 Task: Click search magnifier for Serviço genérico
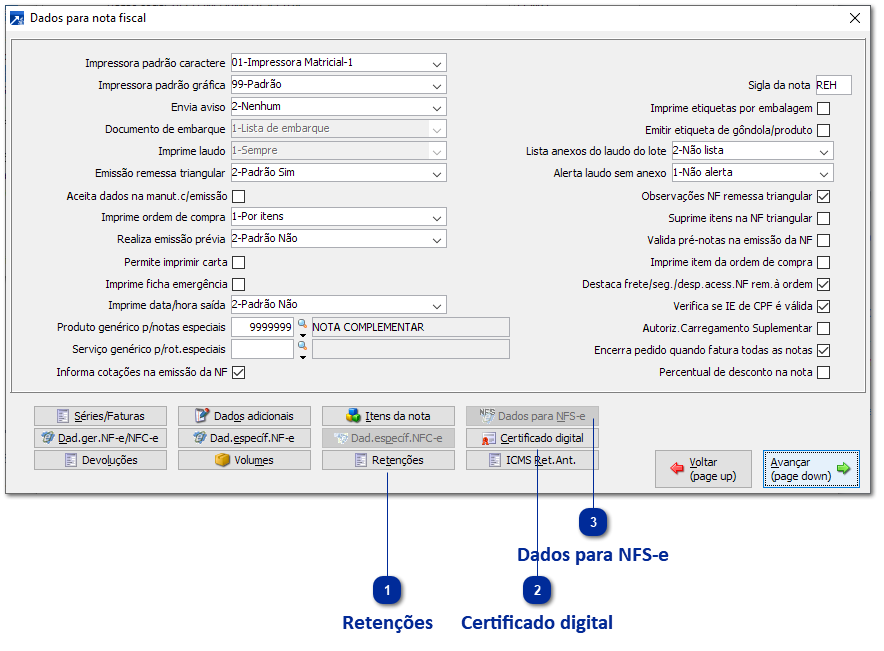[x=302, y=346]
